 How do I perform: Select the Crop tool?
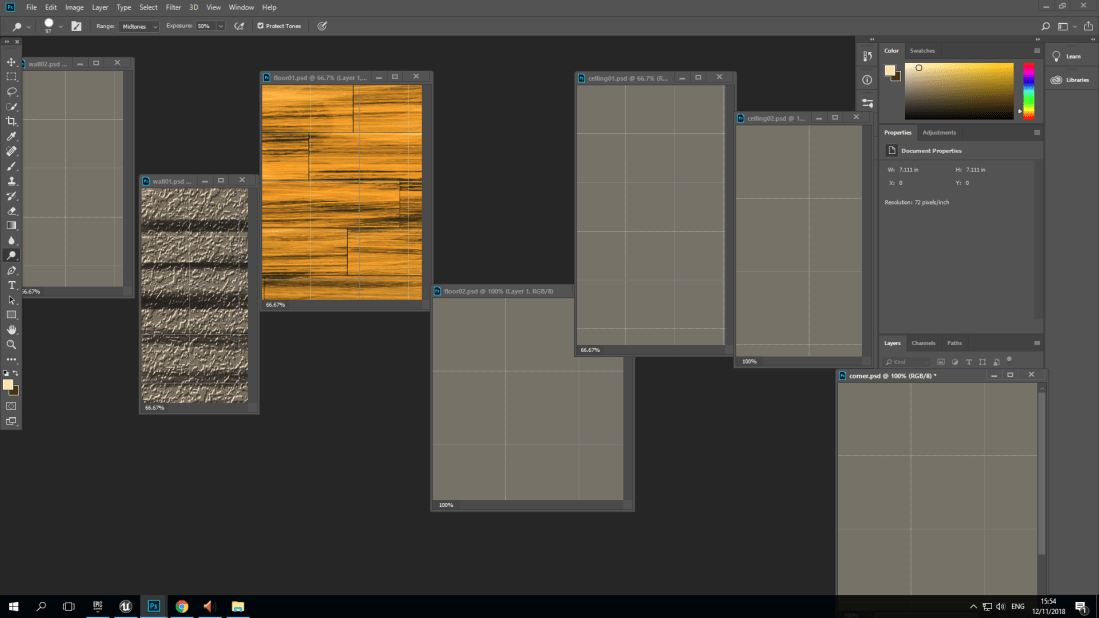point(11,121)
